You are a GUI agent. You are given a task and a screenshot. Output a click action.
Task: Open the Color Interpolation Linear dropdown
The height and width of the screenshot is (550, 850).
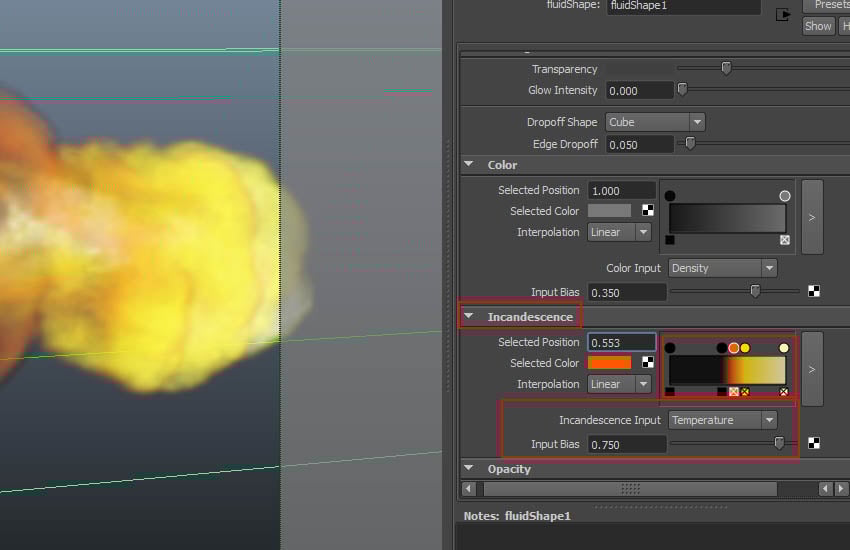619,232
